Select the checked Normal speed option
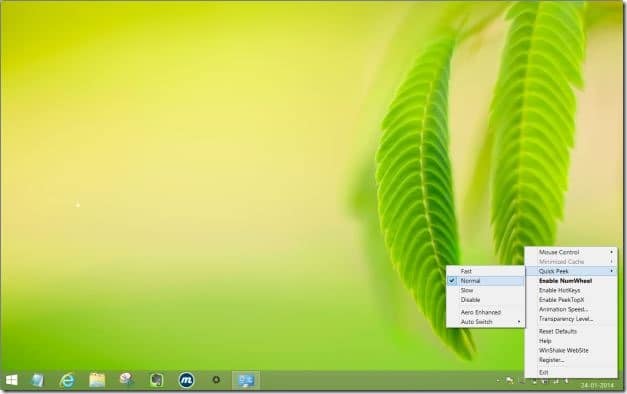Image resolution: width=627 pixels, height=394 pixels. pos(485,281)
